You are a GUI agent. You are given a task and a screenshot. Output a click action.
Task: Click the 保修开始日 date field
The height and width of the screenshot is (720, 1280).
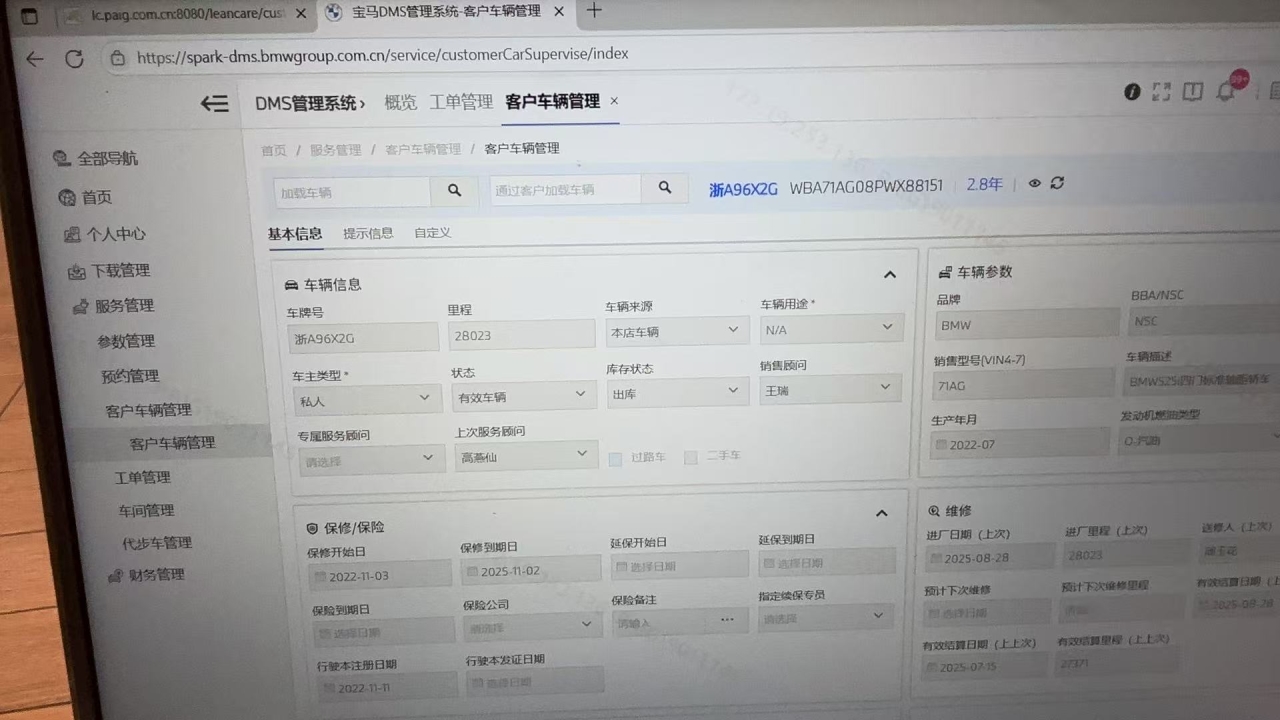pos(380,576)
